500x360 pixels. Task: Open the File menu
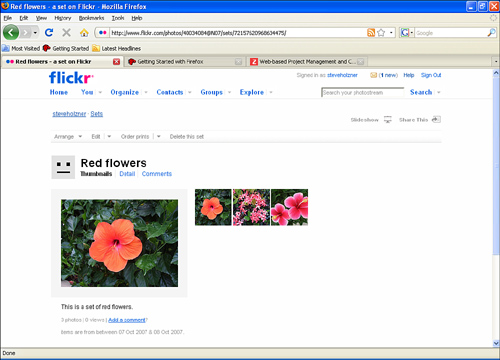(x=7, y=18)
